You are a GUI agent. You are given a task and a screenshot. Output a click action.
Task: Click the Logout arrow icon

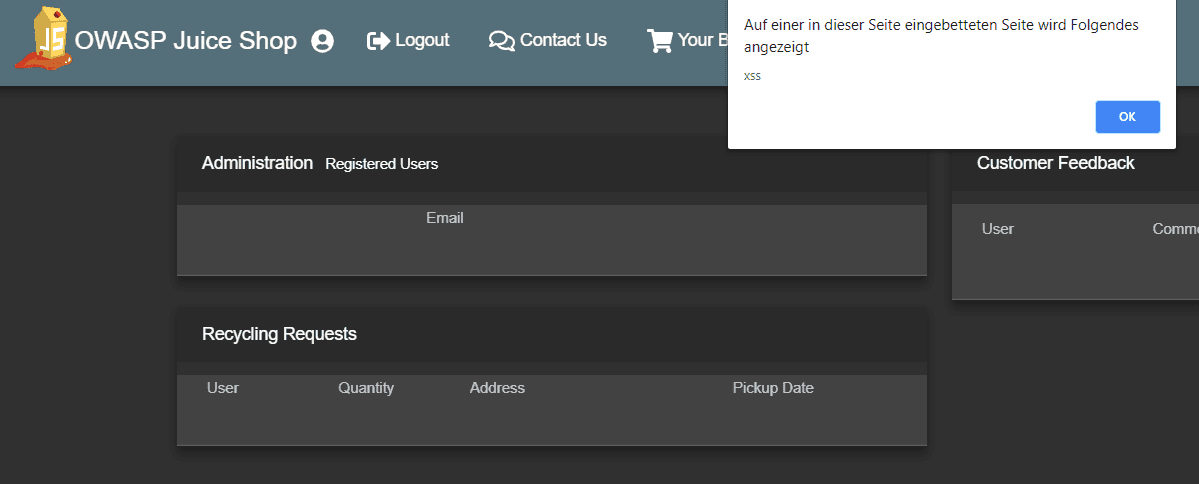coord(379,41)
